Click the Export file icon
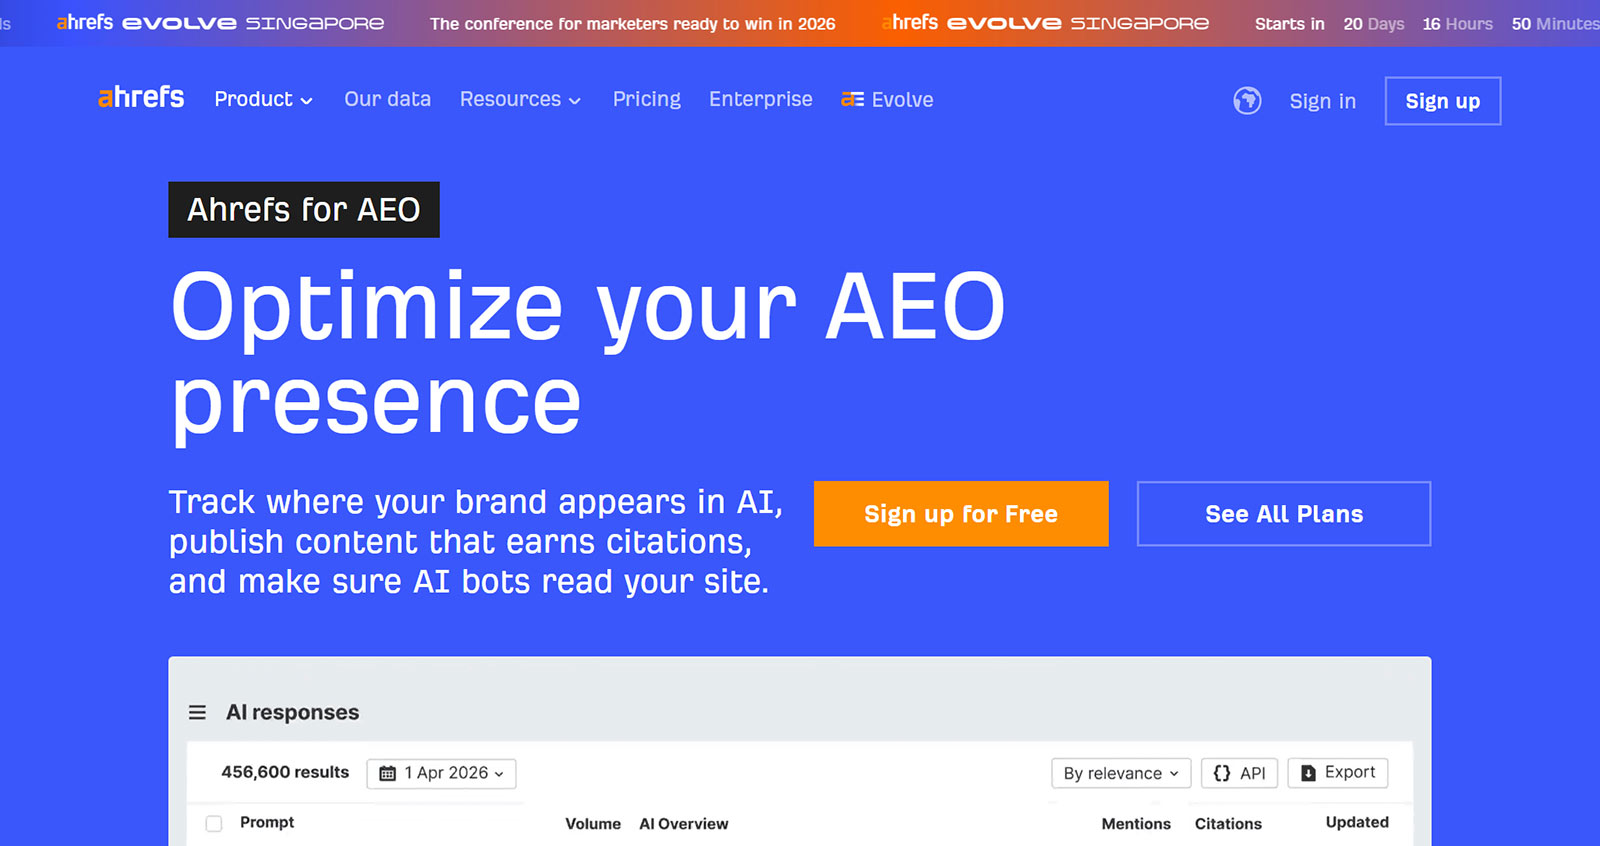Image resolution: width=1600 pixels, height=846 pixels. coord(1308,773)
